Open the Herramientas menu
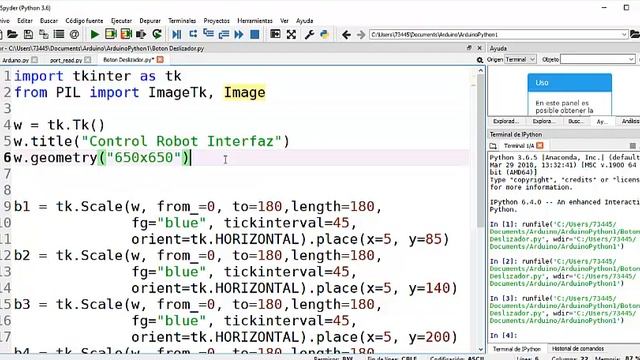The height and width of the screenshot is (360, 640). pos(255,20)
